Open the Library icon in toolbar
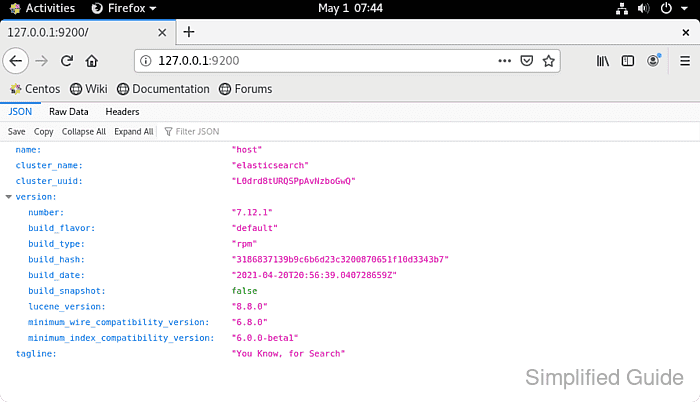The width and height of the screenshot is (700, 402). click(x=603, y=61)
